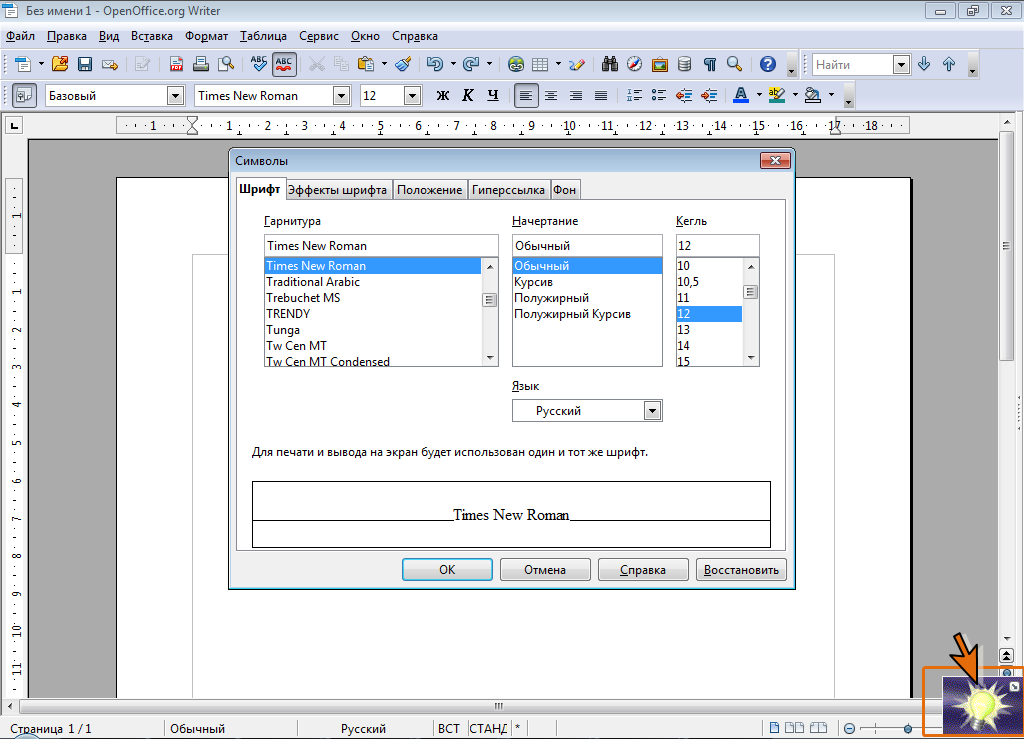This screenshot has width=1024, height=739.
Task: Open a file via the folder icon
Action: click(60, 64)
